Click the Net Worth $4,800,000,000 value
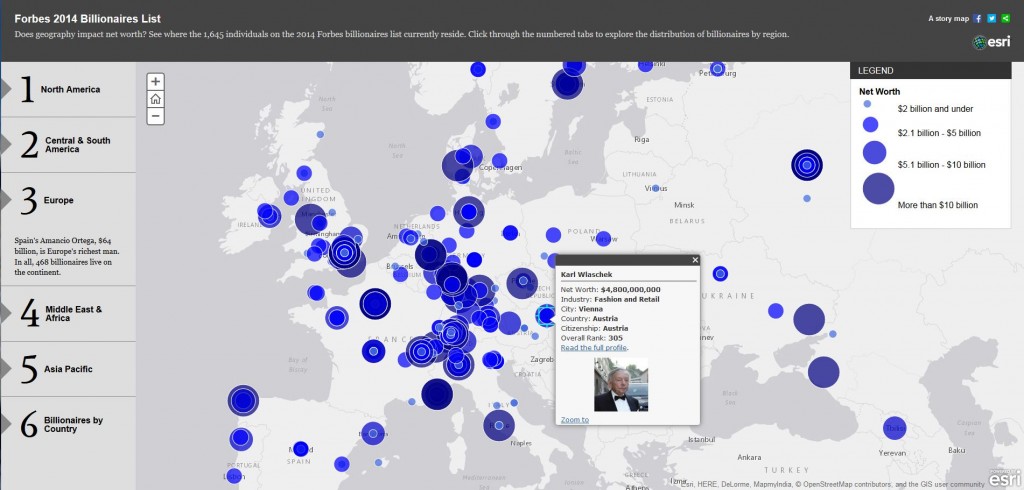The height and width of the screenshot is (490, 1024). coord(630,289)
